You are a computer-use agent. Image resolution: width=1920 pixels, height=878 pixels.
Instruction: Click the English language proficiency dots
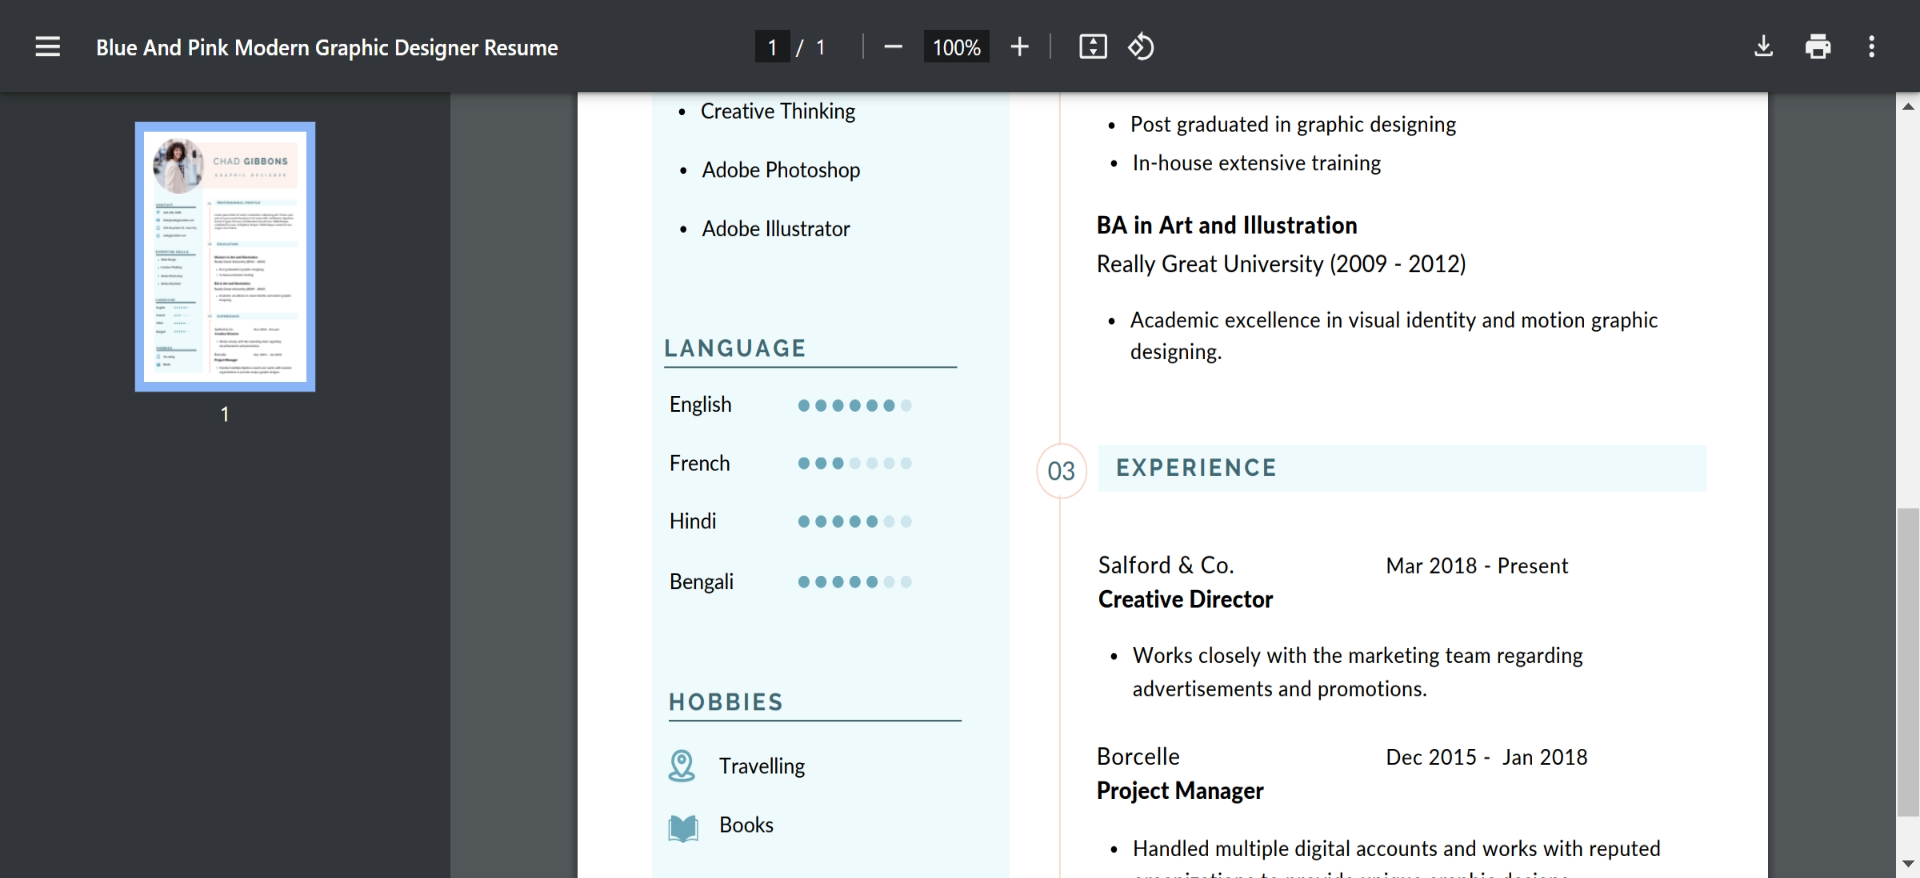tap(854, 405)
